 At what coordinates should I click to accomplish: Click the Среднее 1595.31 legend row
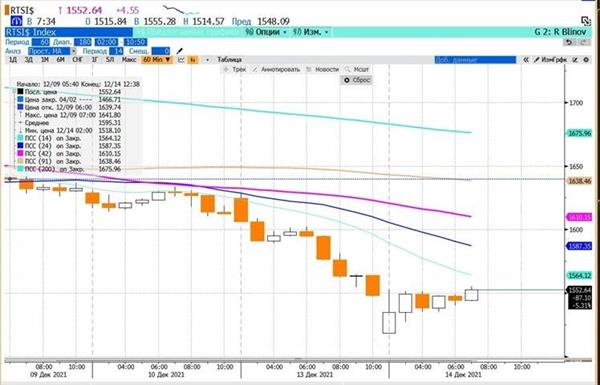(x=69, y=123)
